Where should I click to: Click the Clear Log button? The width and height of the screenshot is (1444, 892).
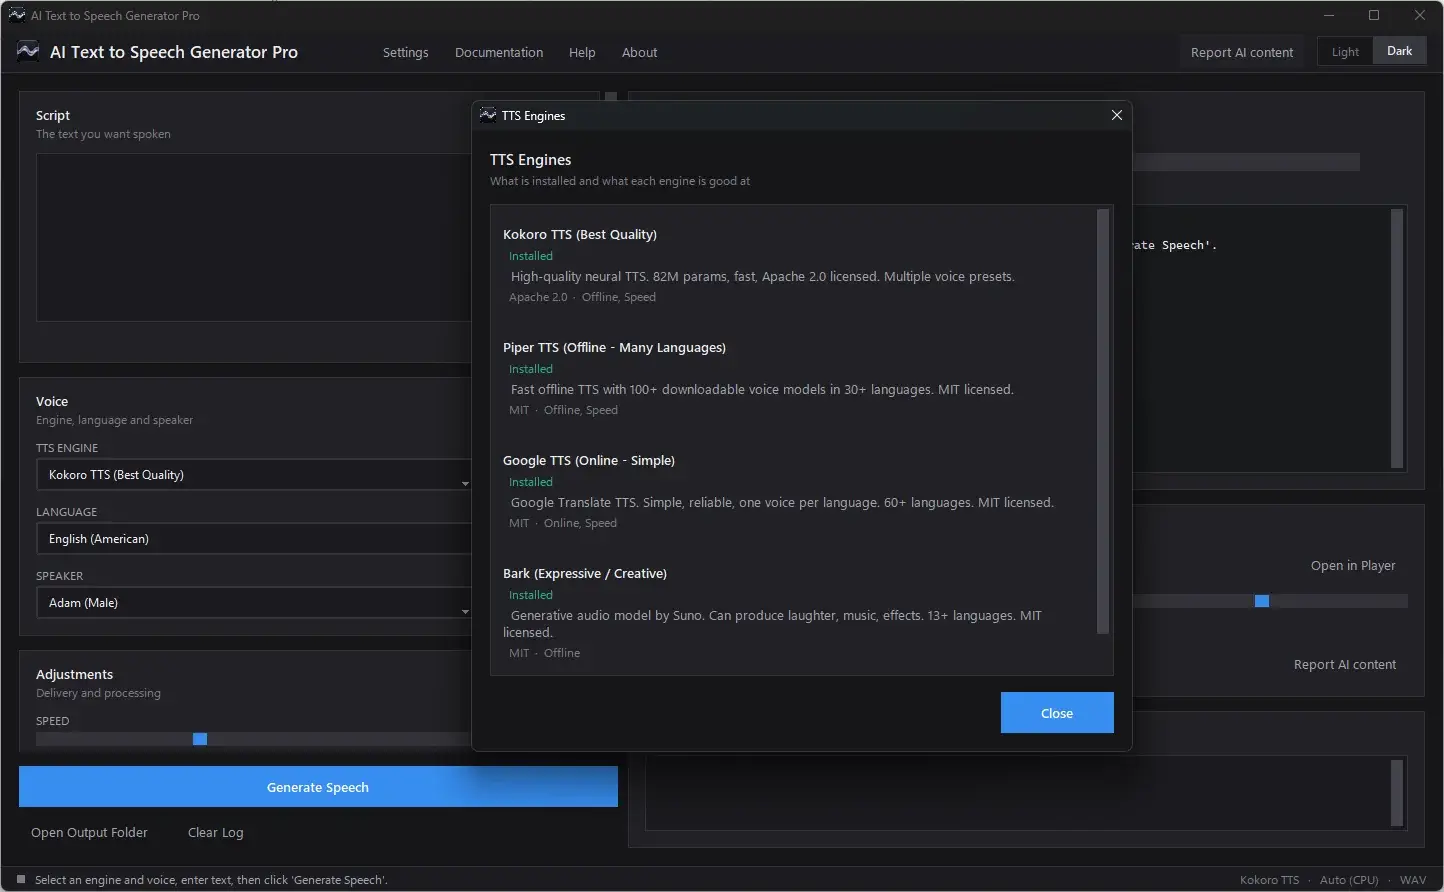tap(216, 832)
